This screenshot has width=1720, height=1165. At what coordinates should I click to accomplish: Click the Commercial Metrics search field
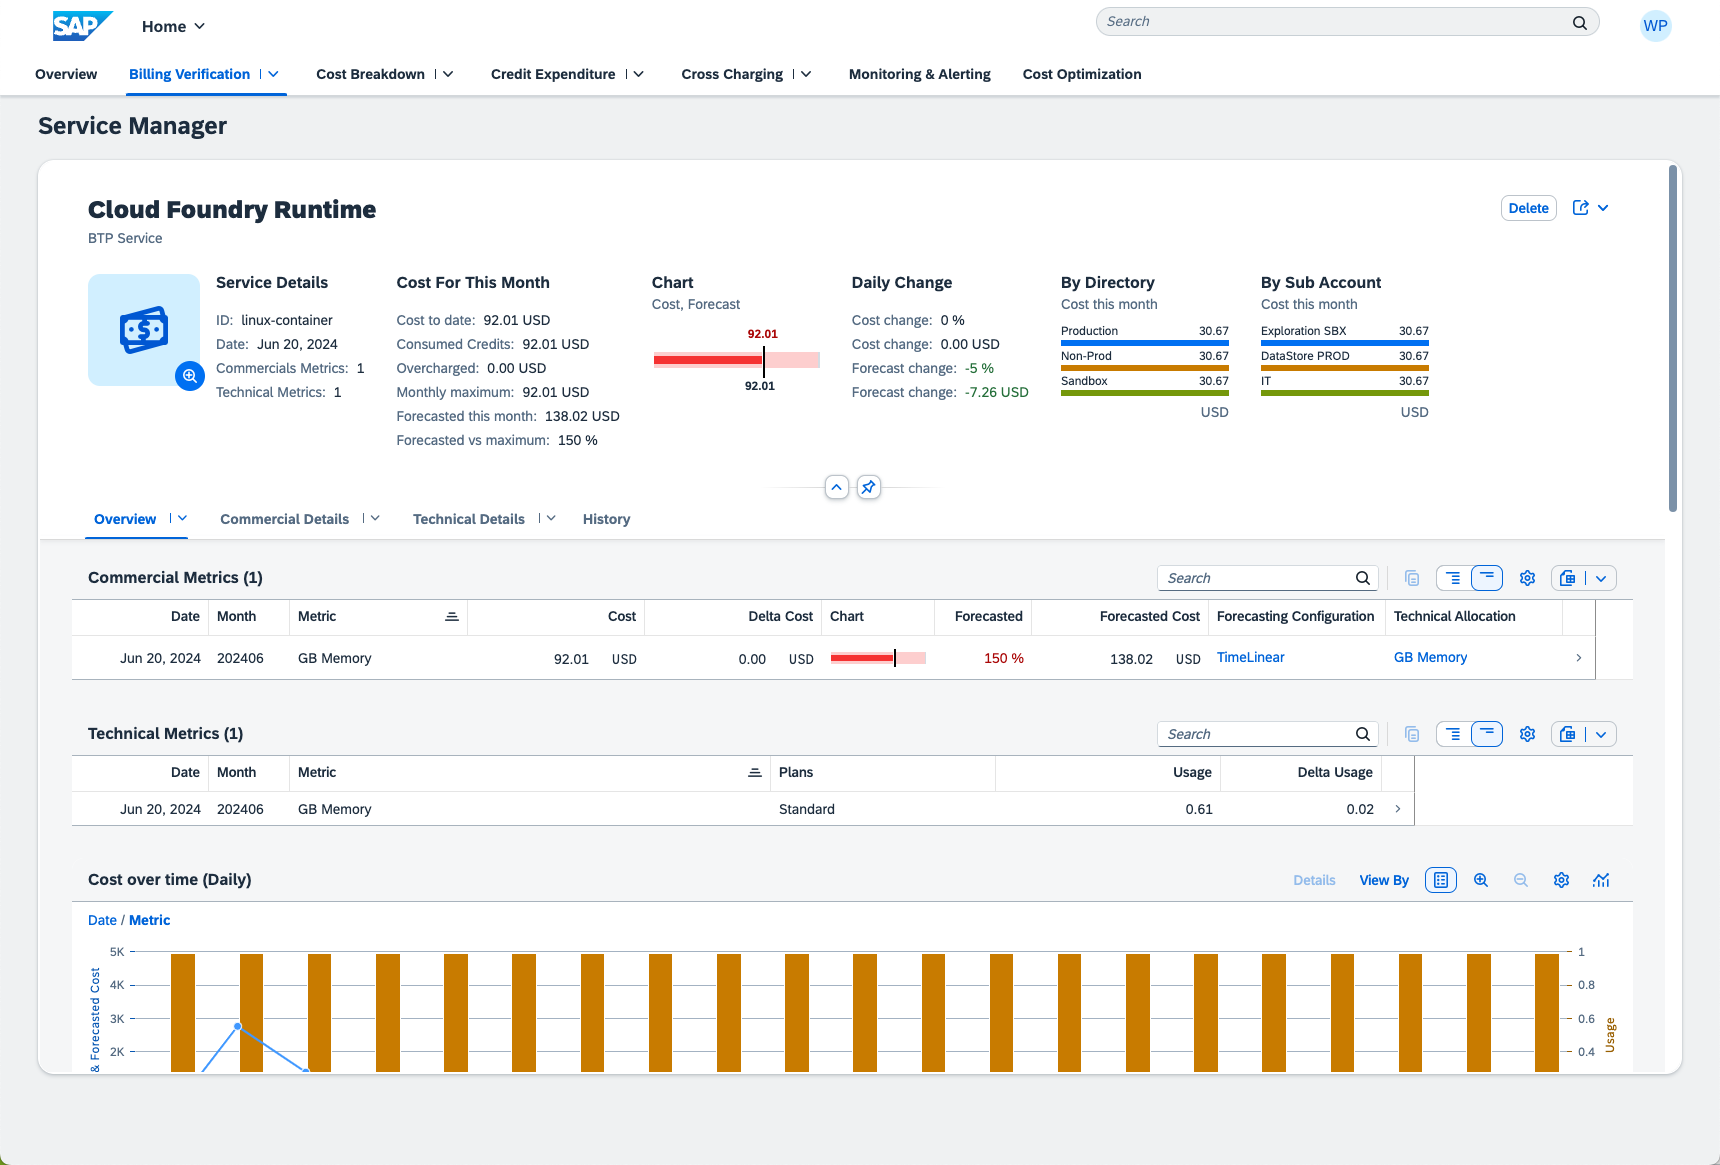[x=1256, y=578]
